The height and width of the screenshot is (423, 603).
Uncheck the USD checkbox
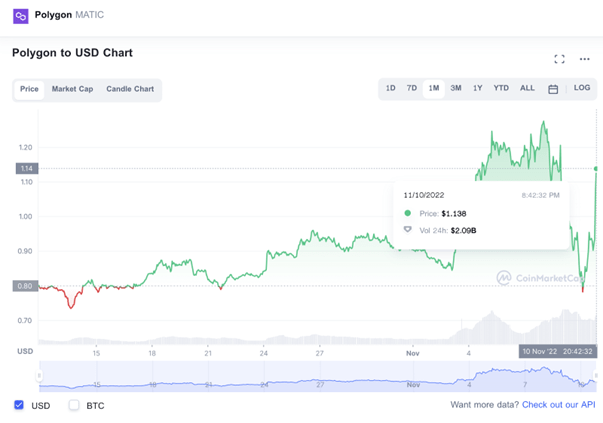tap(19, 405)
